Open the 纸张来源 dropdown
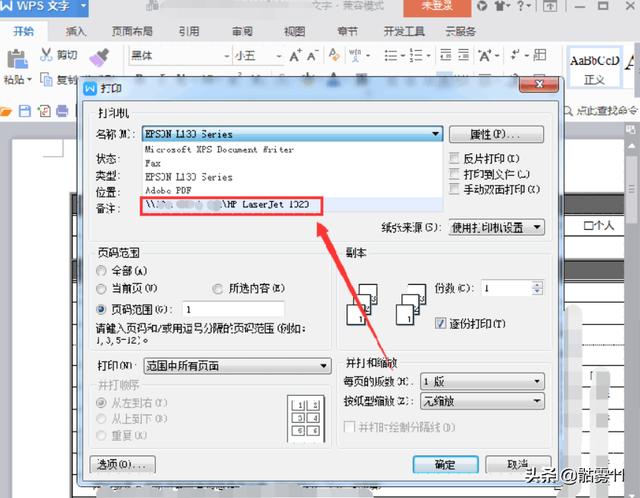This screenshot has height=498, width=640. tap(497, 227)
